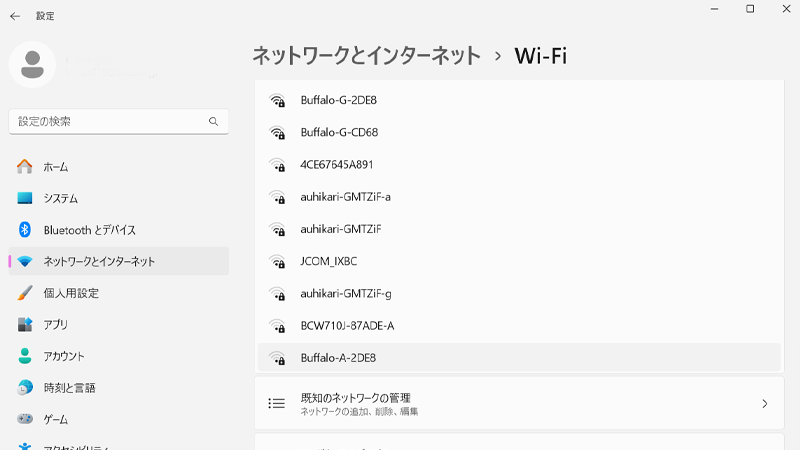Minimize the settings window
Image resolution: width=800 pixels, height=450 pixels.
(x=714, y=9)
